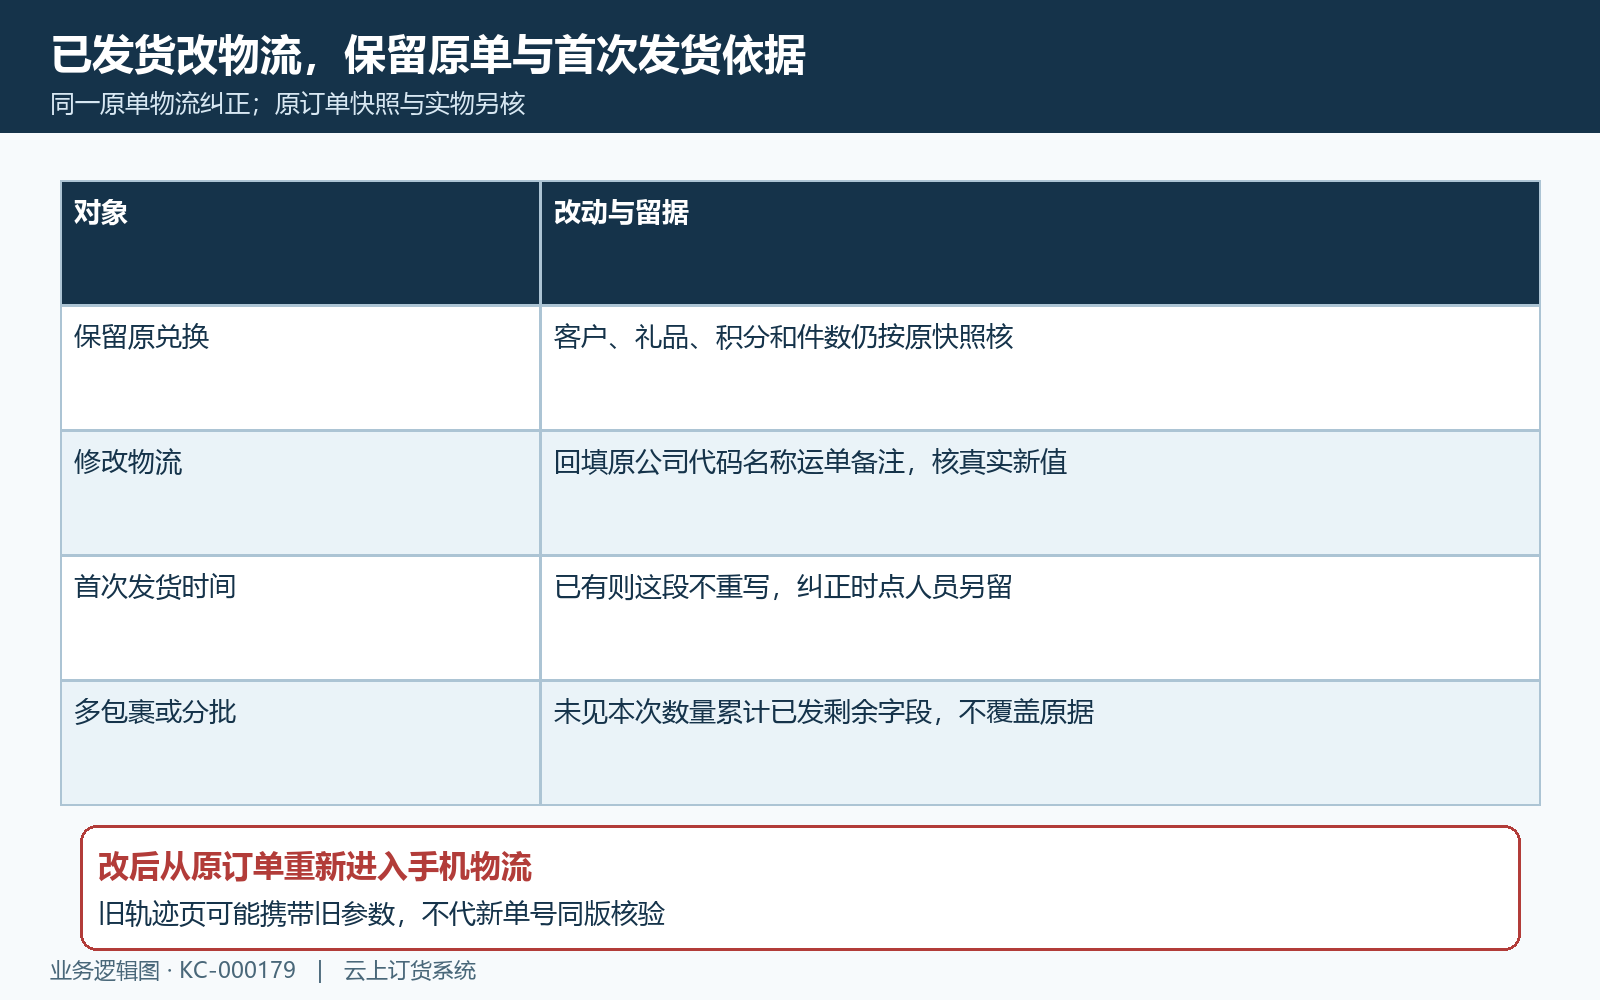Click the 改动与留据 column header
The image size is (1600, 1000).
click(1040, 243)
